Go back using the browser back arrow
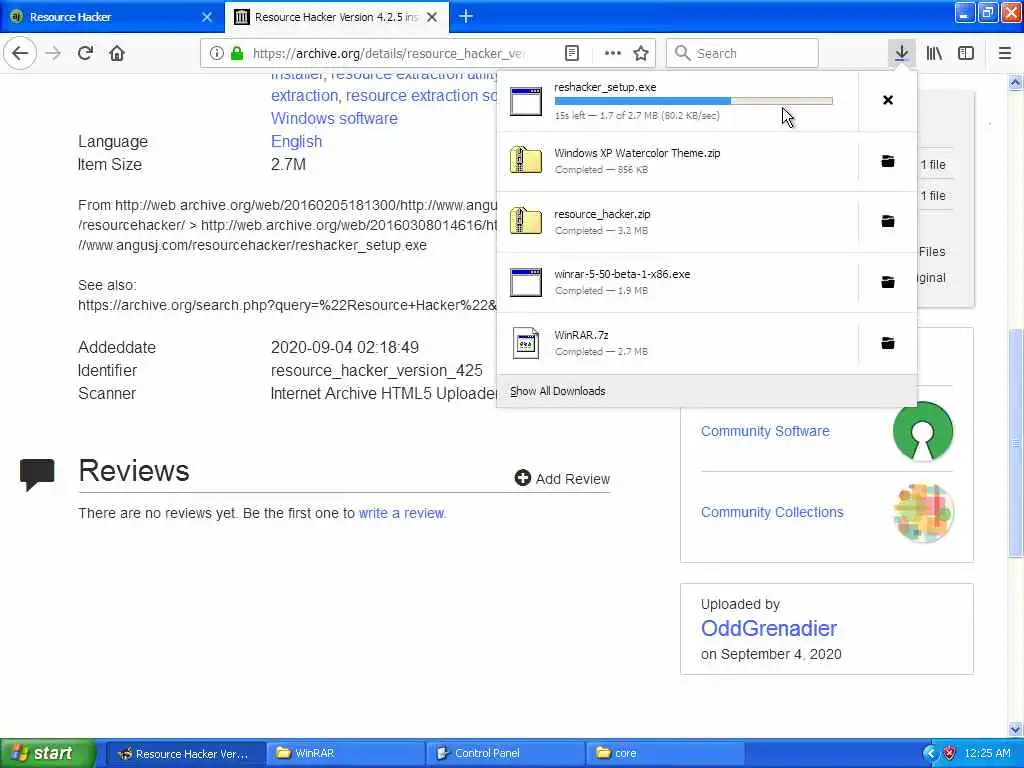The height and width of the screenshot is (768, 1024). click(20, 53)
